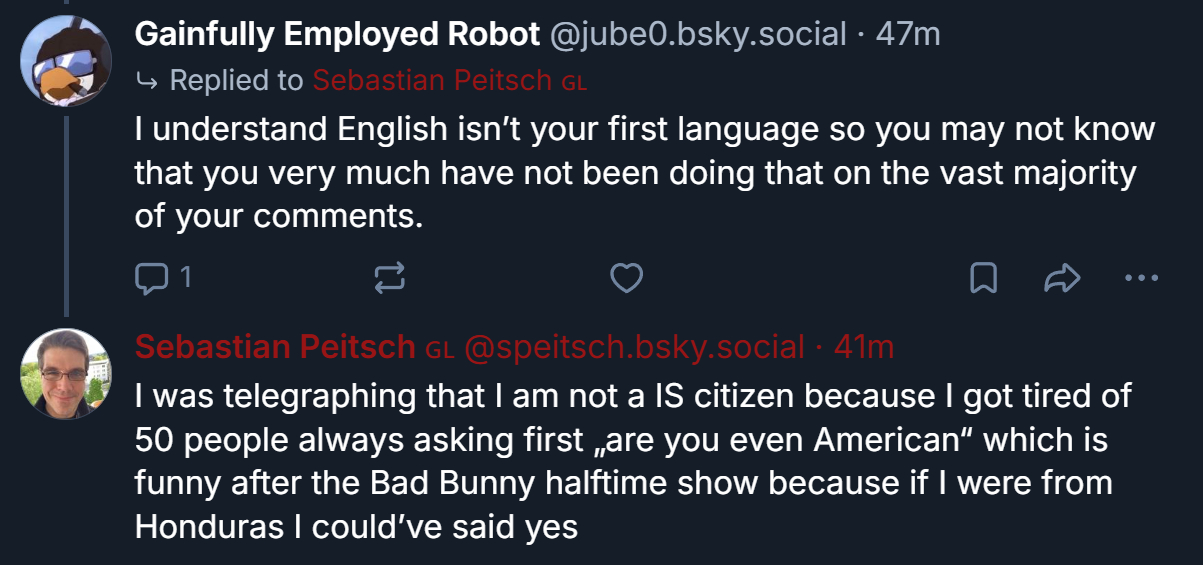Open Sebastian Peitsch's red display name
This screenshot has width=1203, height=565.
[x=275, y=347]
